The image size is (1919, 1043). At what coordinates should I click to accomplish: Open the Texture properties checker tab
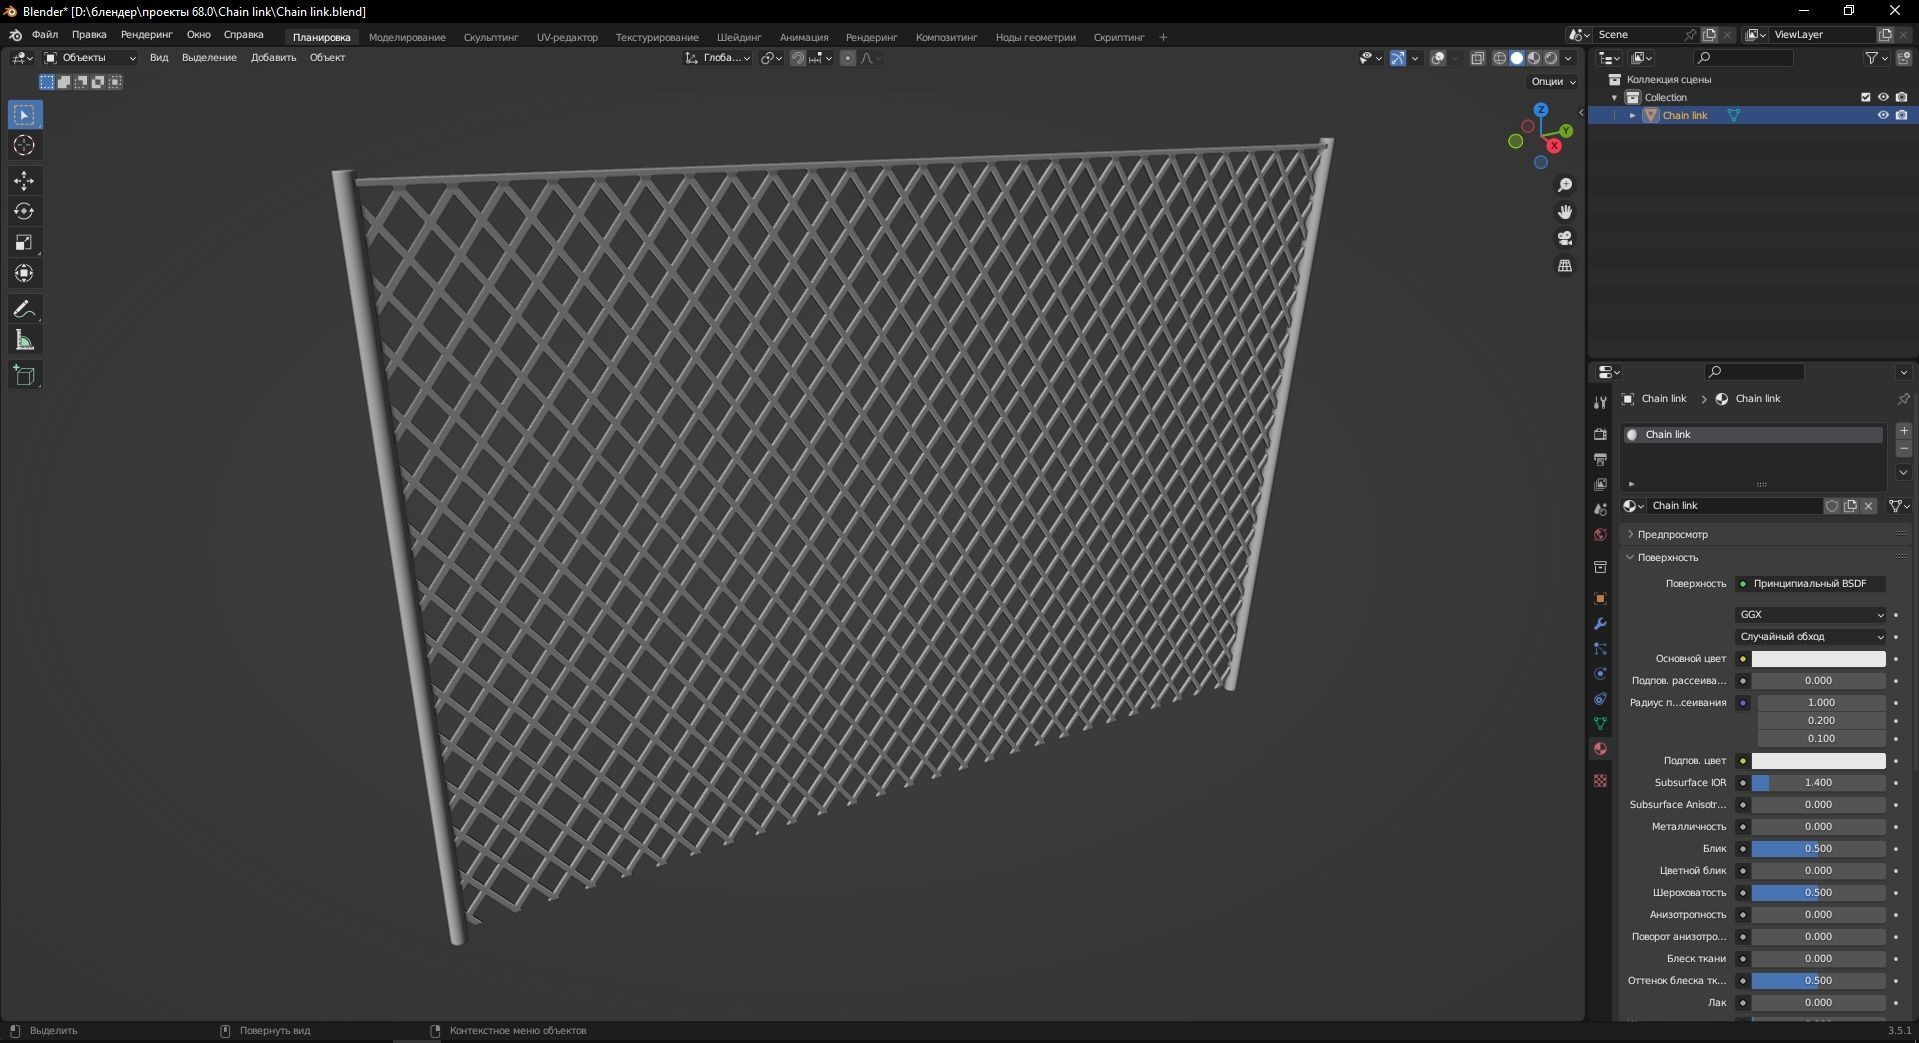tap(1600, 780)
